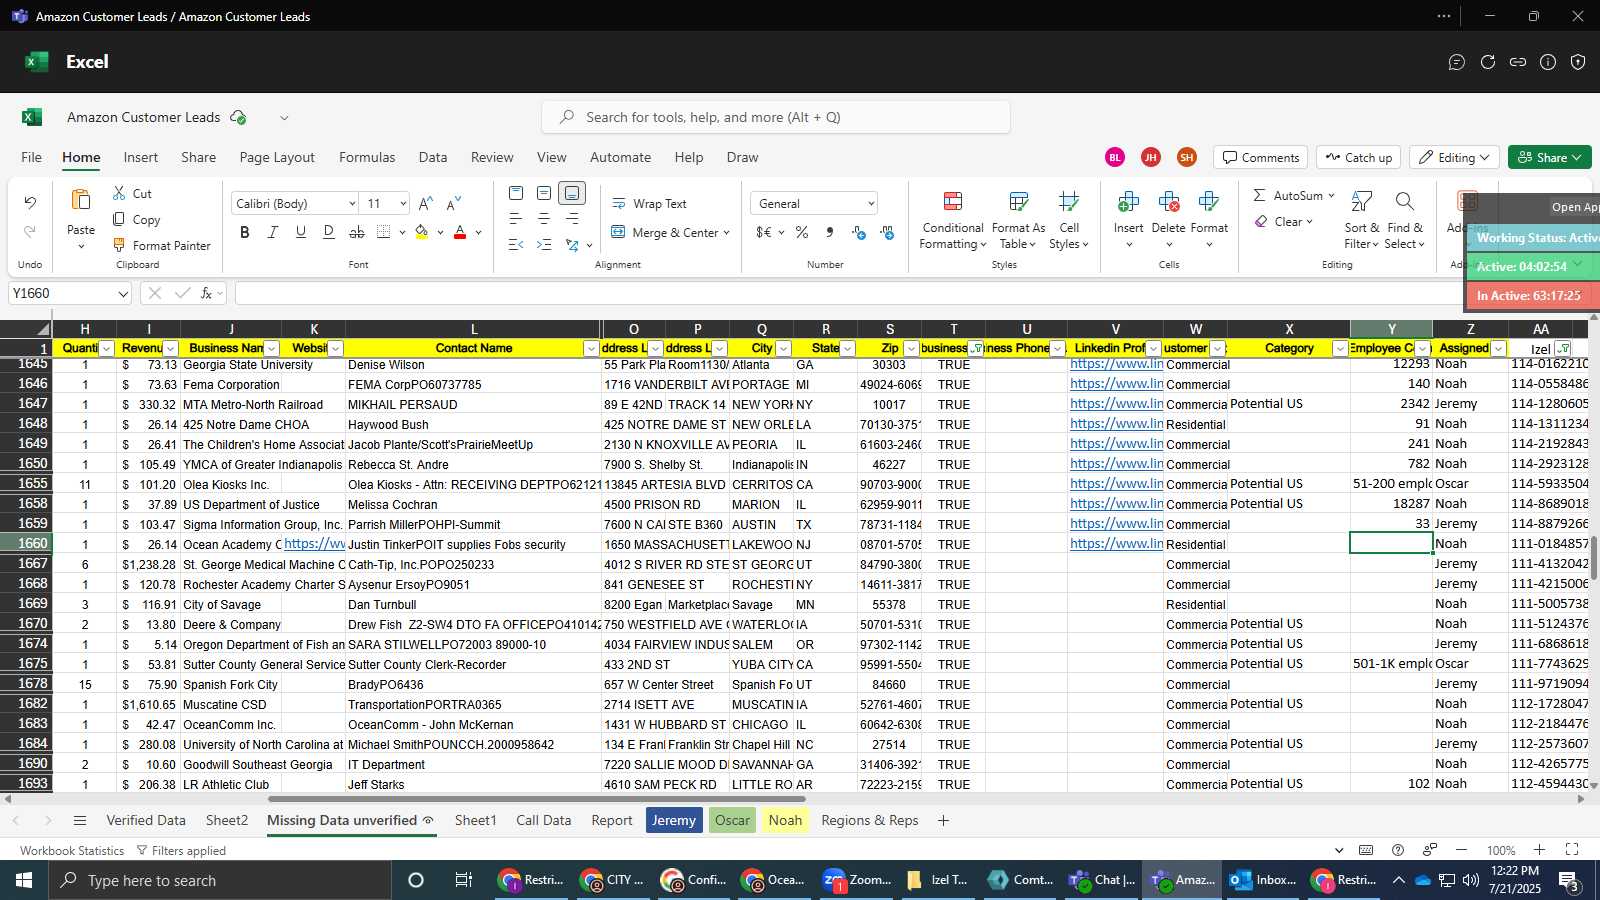Open the Calibri (Body) font name dropdown
This screenshot has width=1600, height=900.
pyautogui.click(x=352, y=204)
